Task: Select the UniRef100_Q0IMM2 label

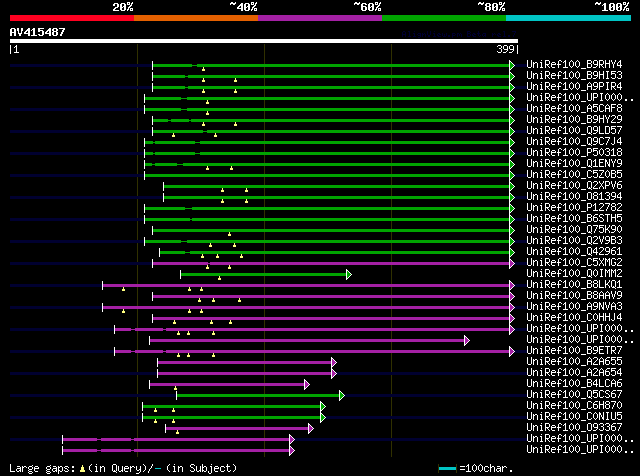Action: click(x=574, y=274)
